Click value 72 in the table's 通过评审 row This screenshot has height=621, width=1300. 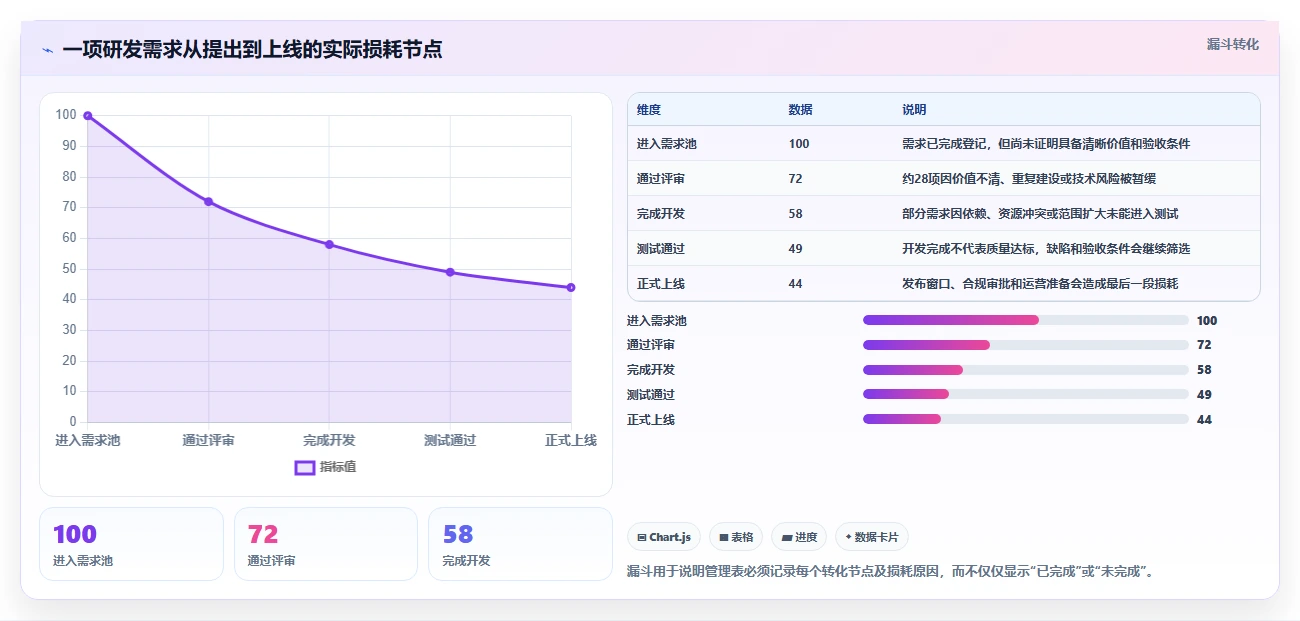(x=795, y=179)
